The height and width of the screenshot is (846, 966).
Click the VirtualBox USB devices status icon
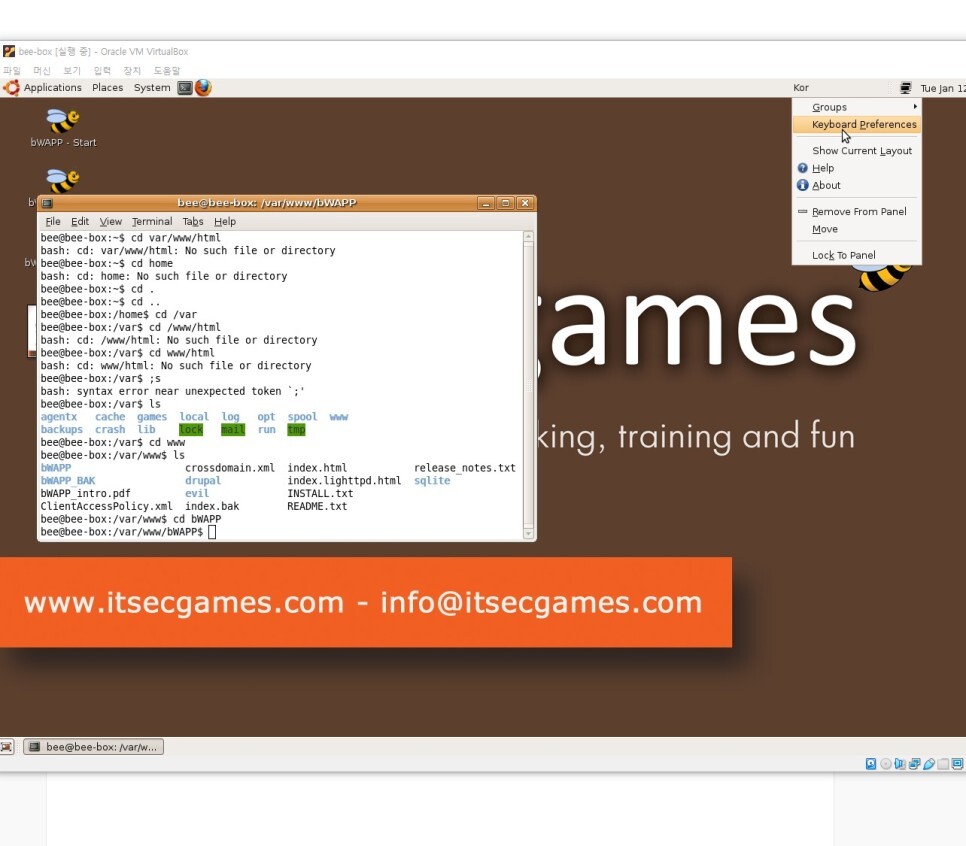[x=928, y=764]
